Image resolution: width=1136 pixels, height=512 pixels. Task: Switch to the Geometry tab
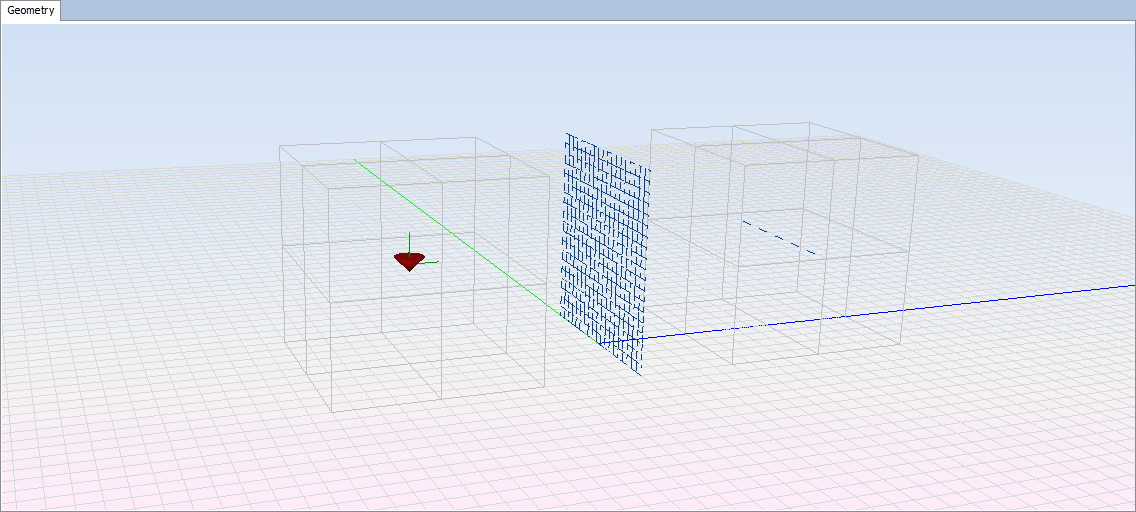(x=31, y=11)
